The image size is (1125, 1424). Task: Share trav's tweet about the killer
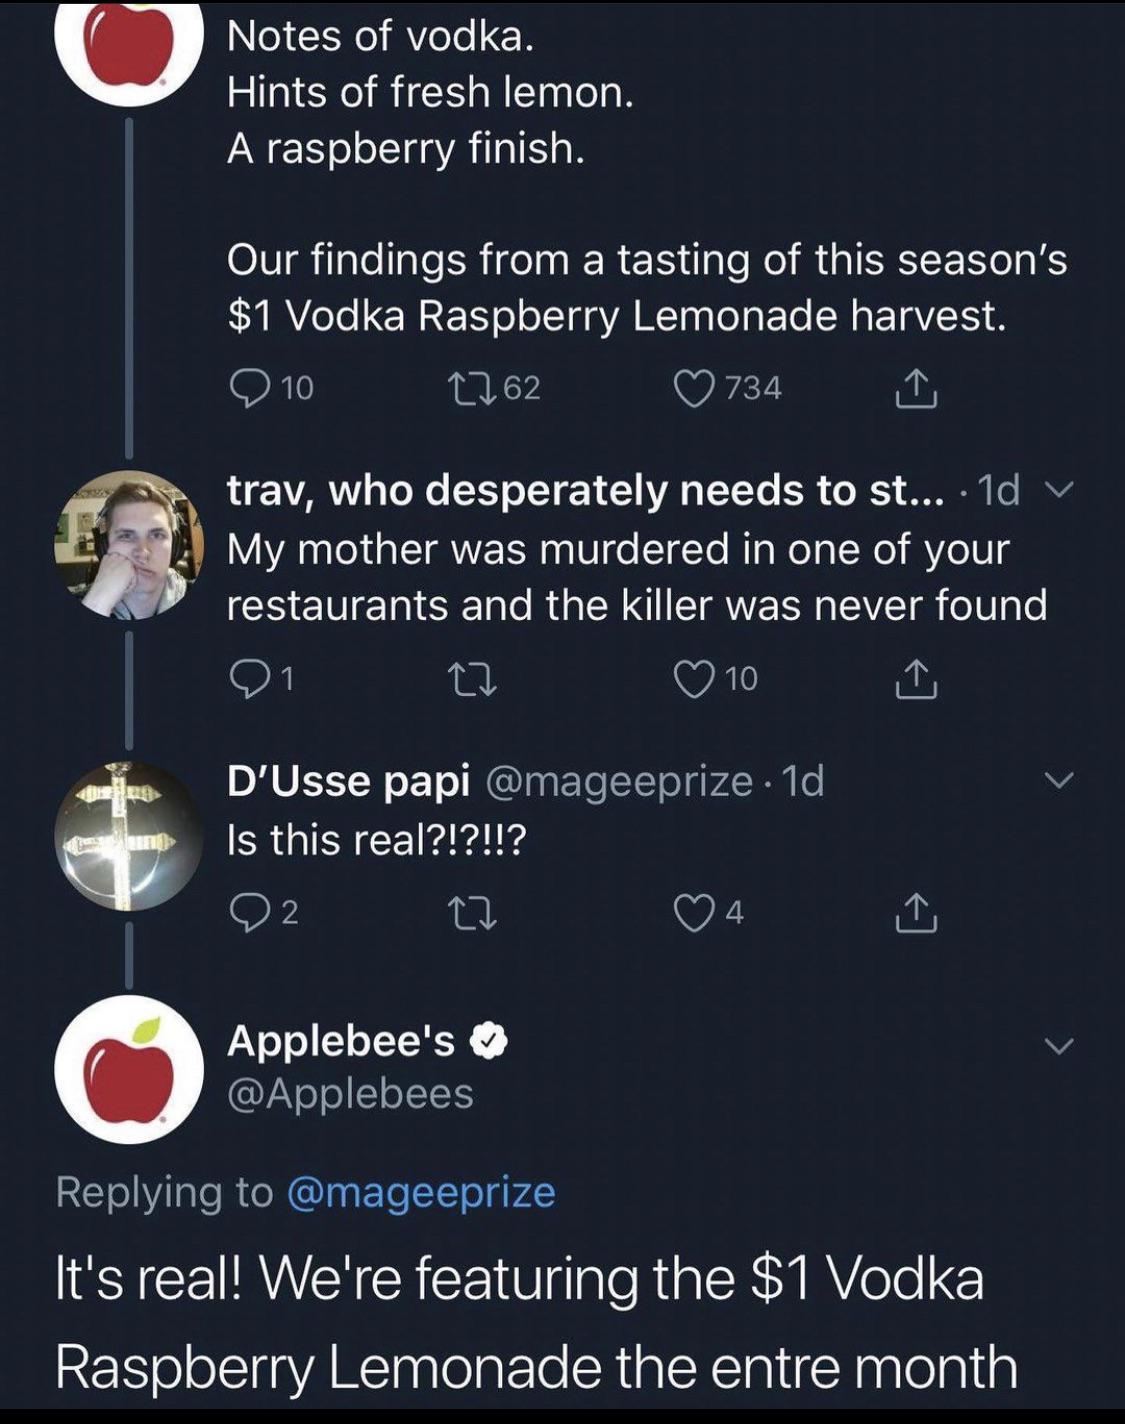(x=916, y=680)
